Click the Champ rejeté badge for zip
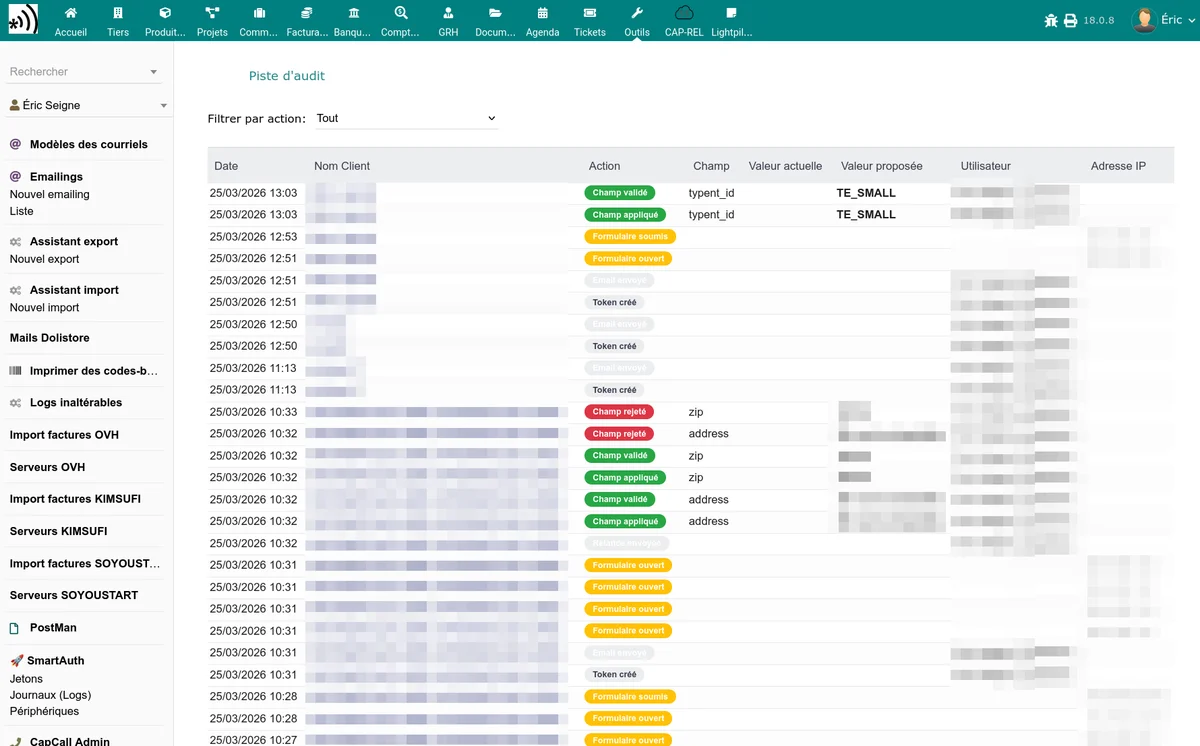 pos(619,412)
